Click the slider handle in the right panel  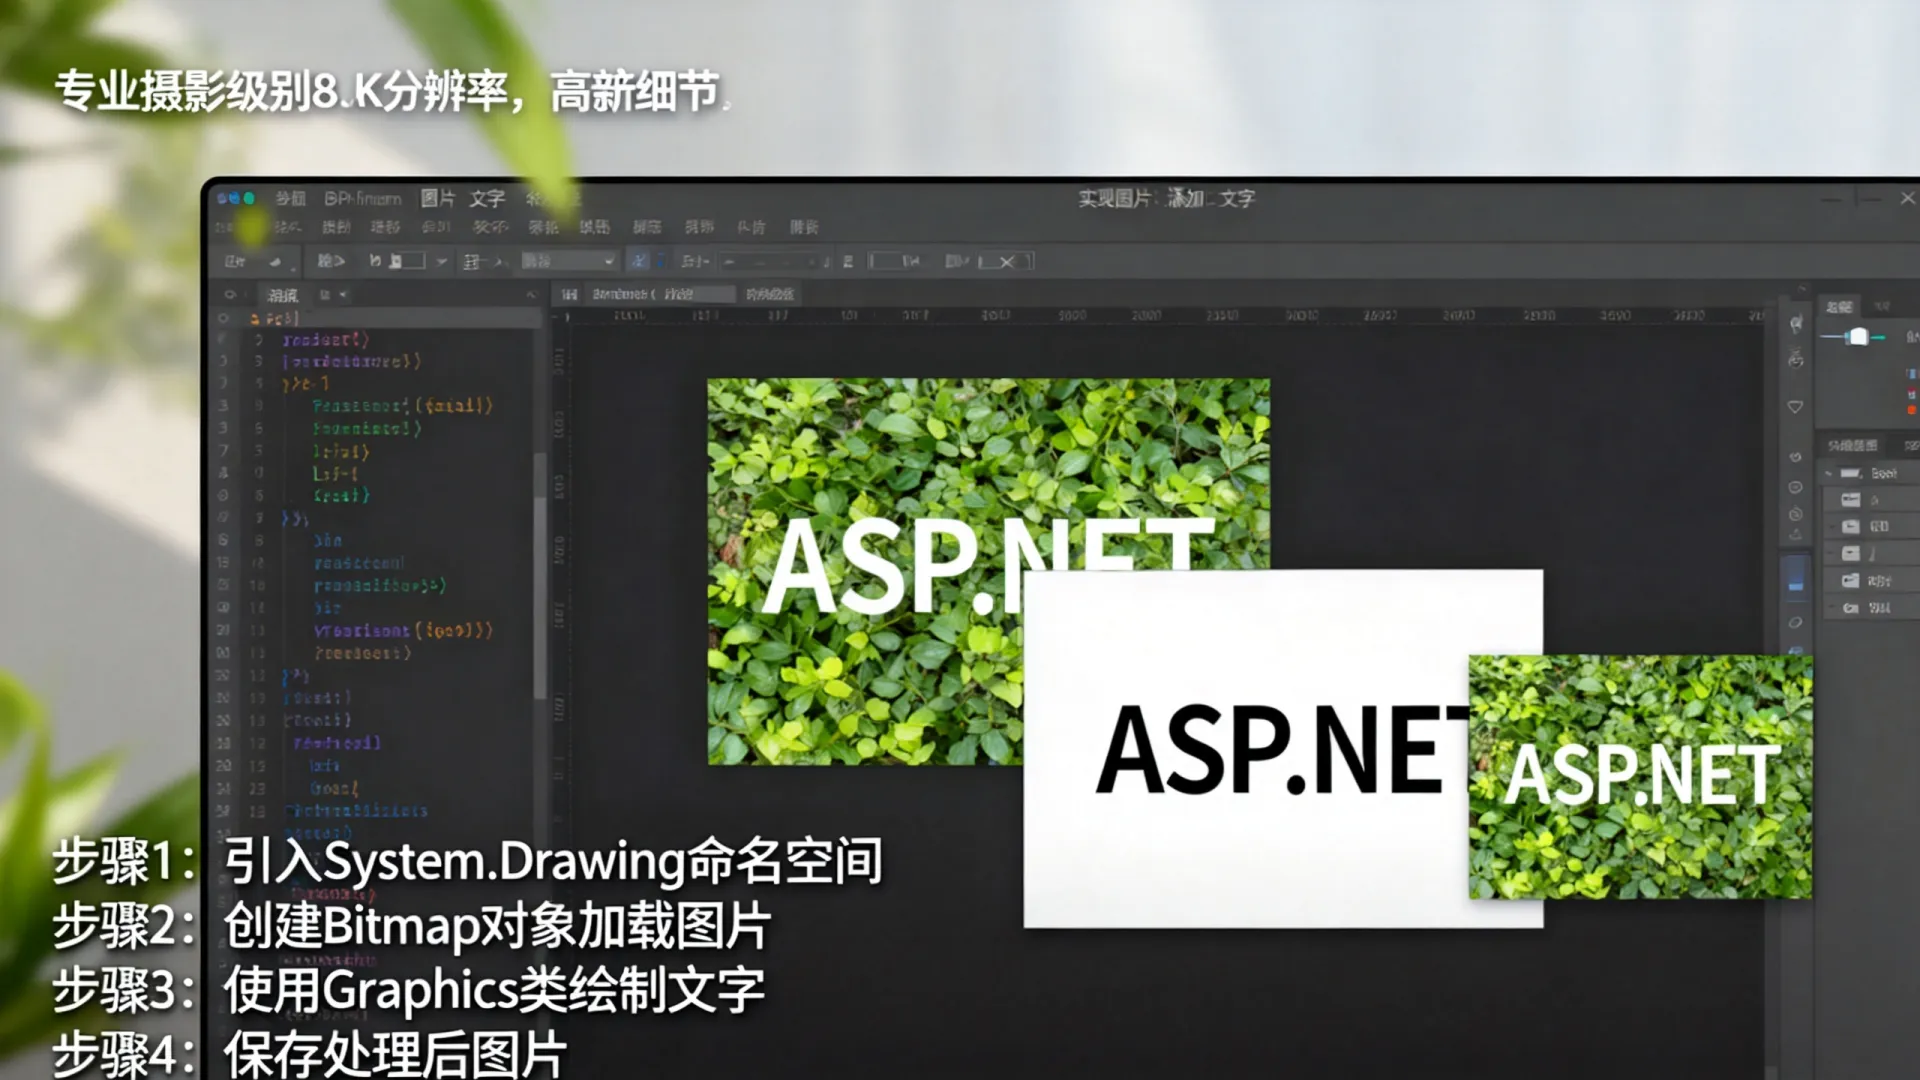tap(1857, 337)
